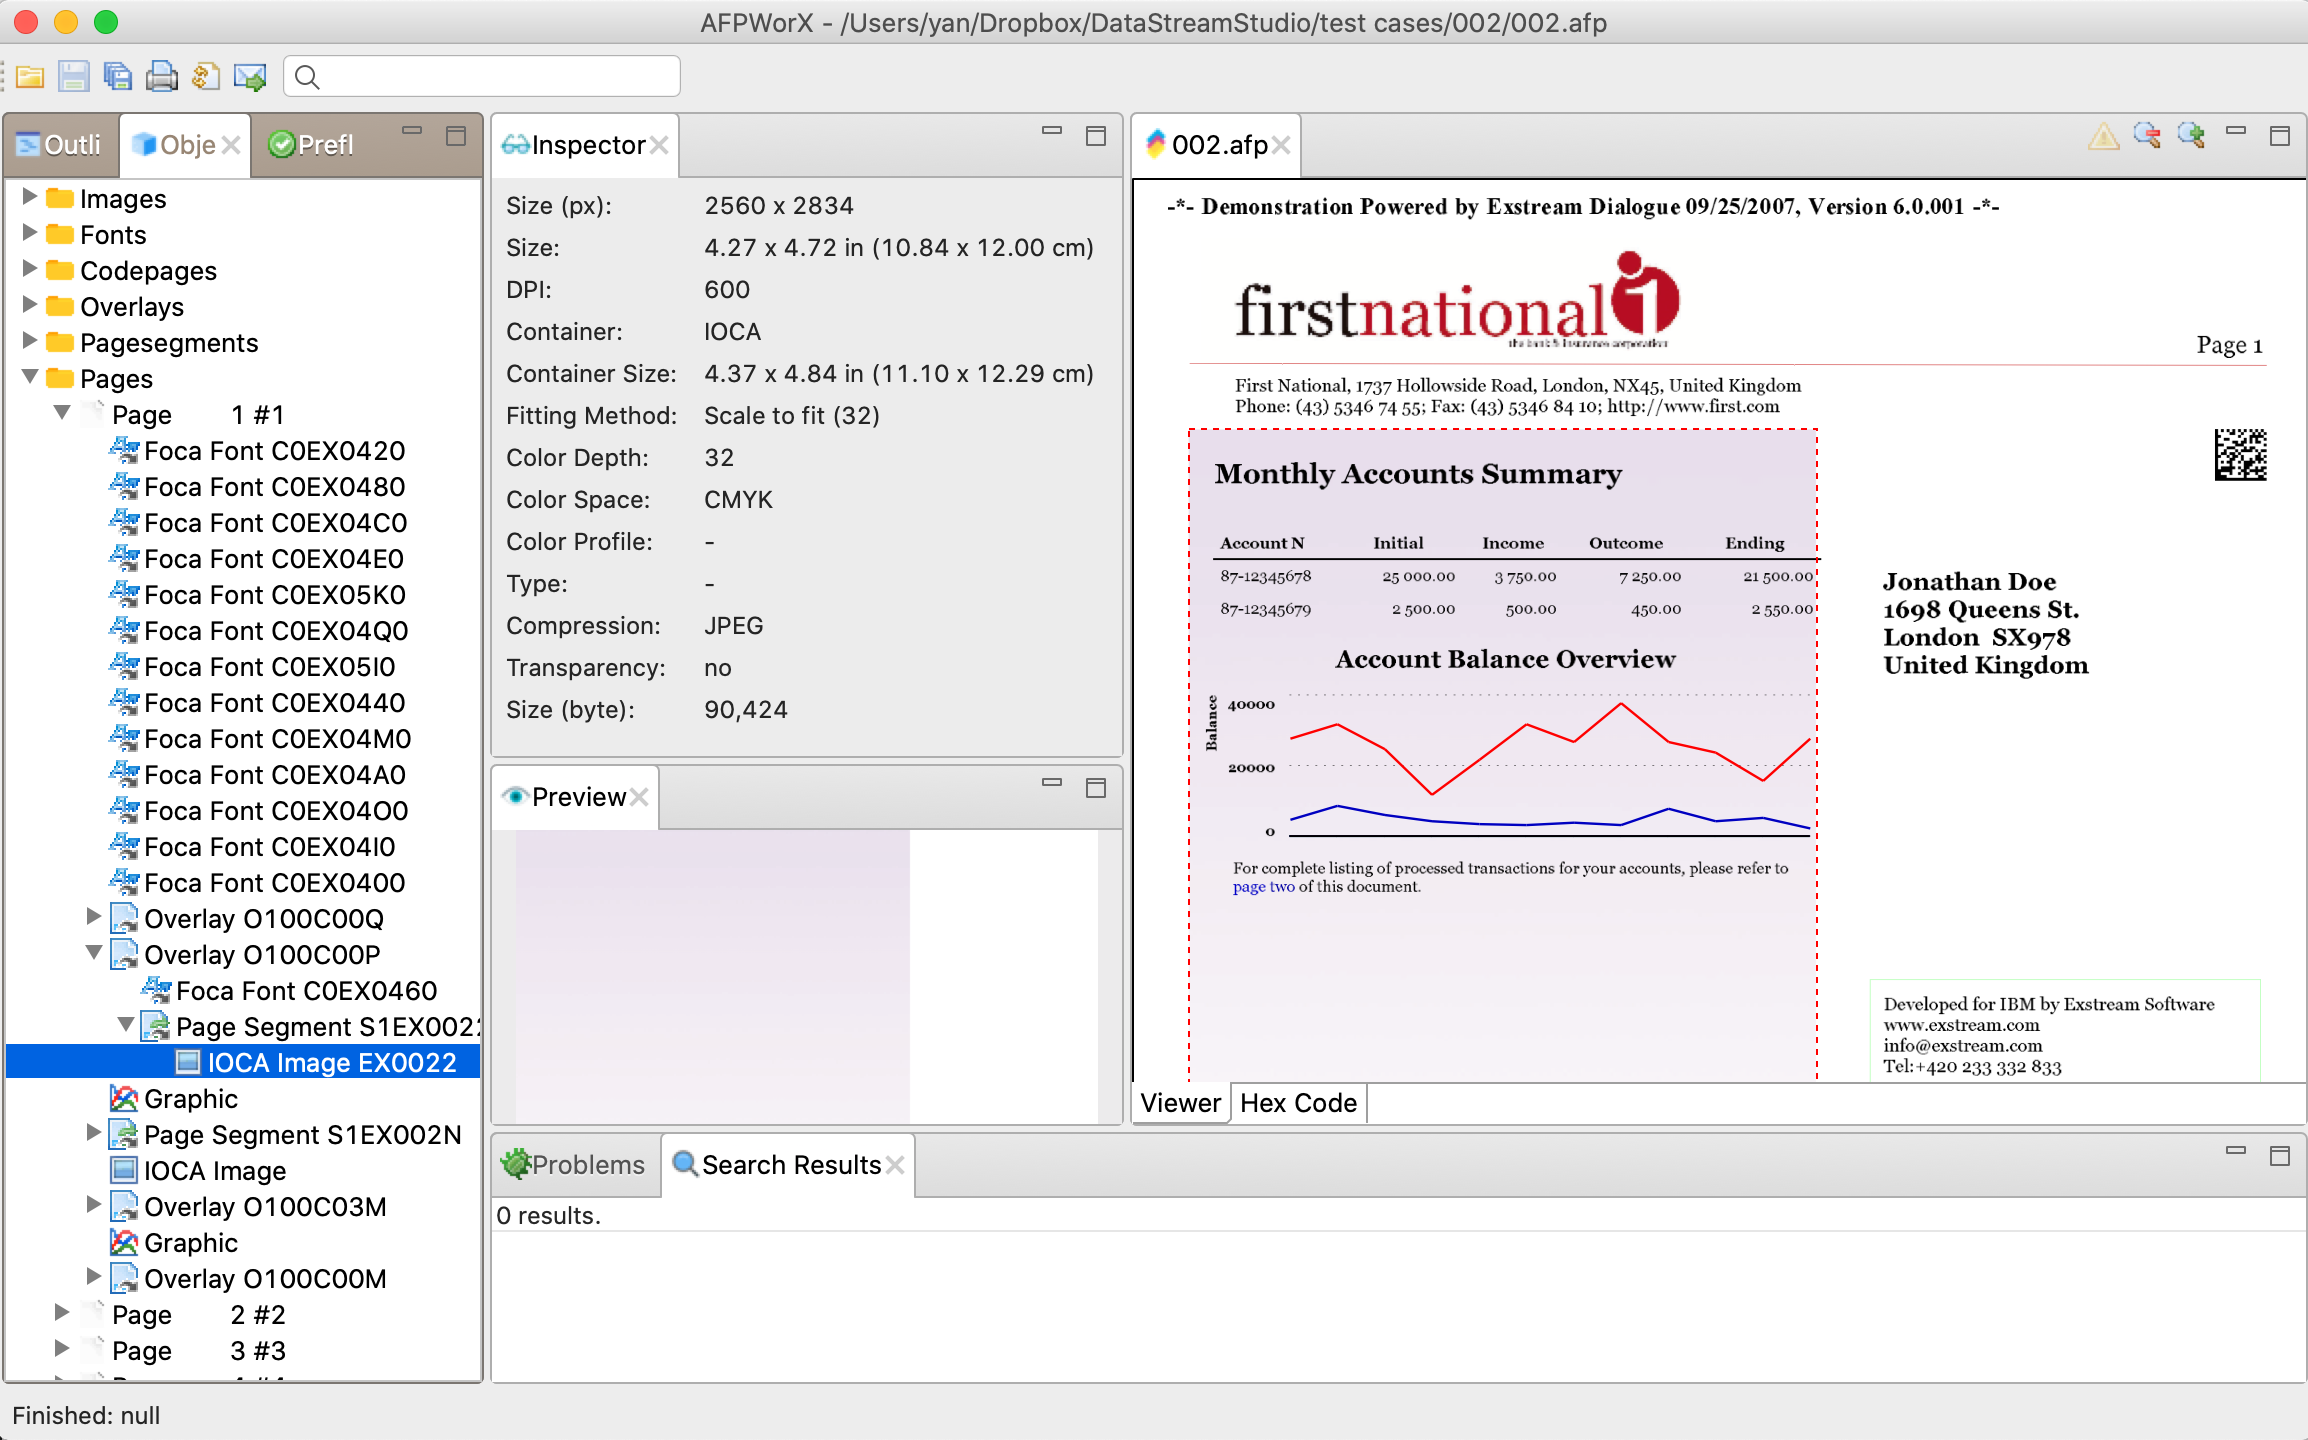Image resolution: width=2308 pixels, height=1440 pixels.
Task: Click inside the toolbar search field
Action: [482, 77]
